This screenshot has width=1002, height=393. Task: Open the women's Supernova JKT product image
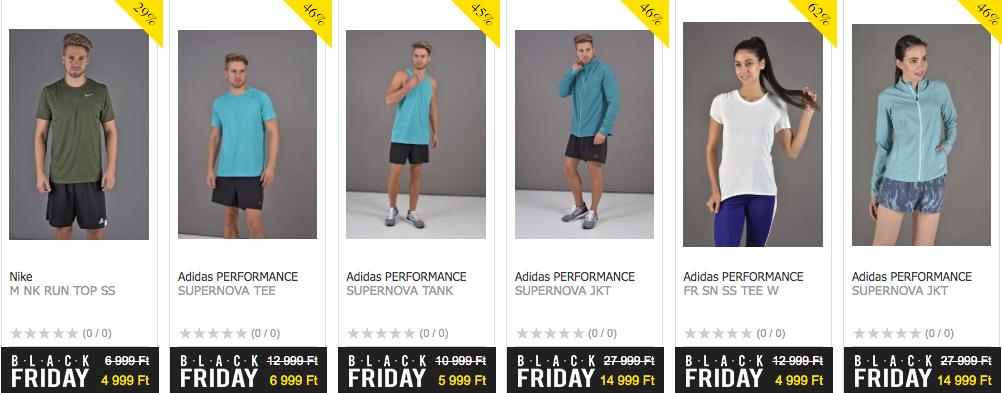tap(921, 134)
